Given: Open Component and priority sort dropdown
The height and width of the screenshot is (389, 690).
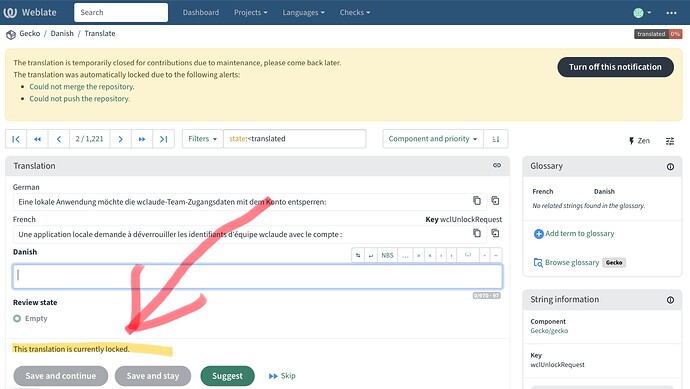Looking at the screenshot, I should [x=433, y=139].
